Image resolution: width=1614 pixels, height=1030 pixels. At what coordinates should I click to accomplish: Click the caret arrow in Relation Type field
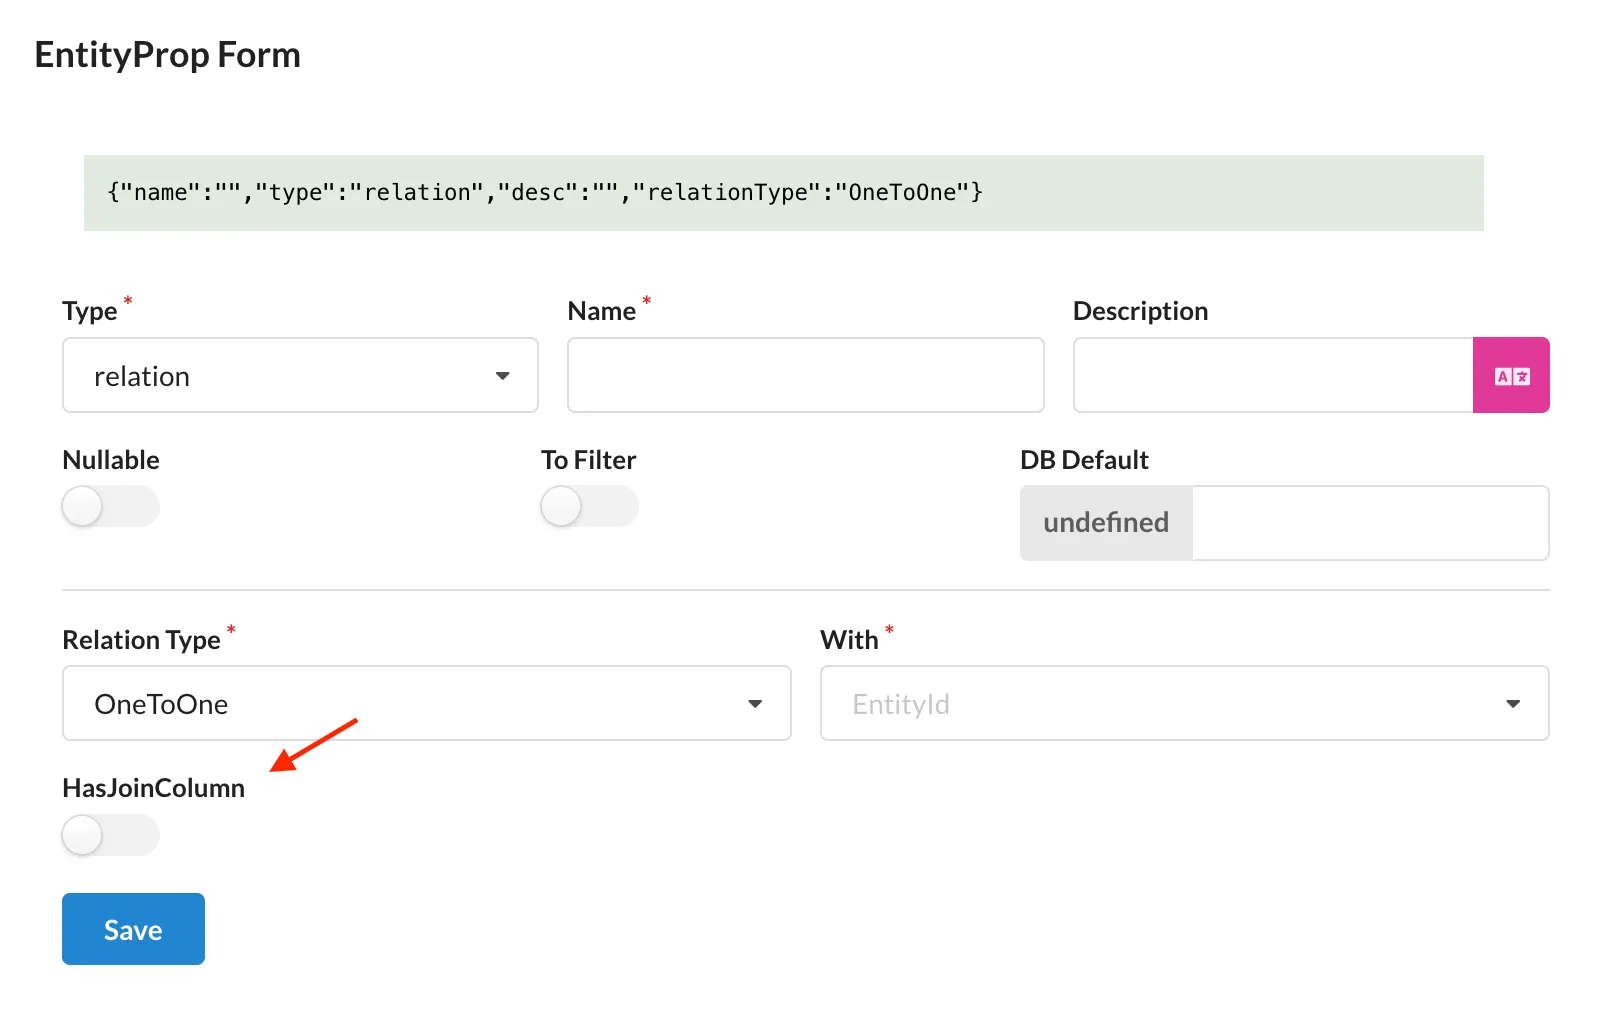coord(755,704)
